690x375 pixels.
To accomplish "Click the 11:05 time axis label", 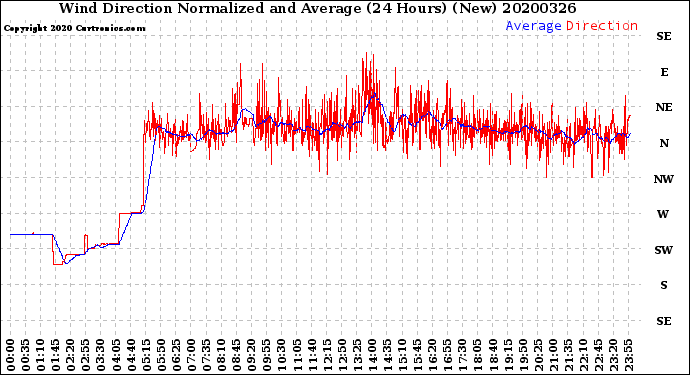I will (x=297, y=355).
